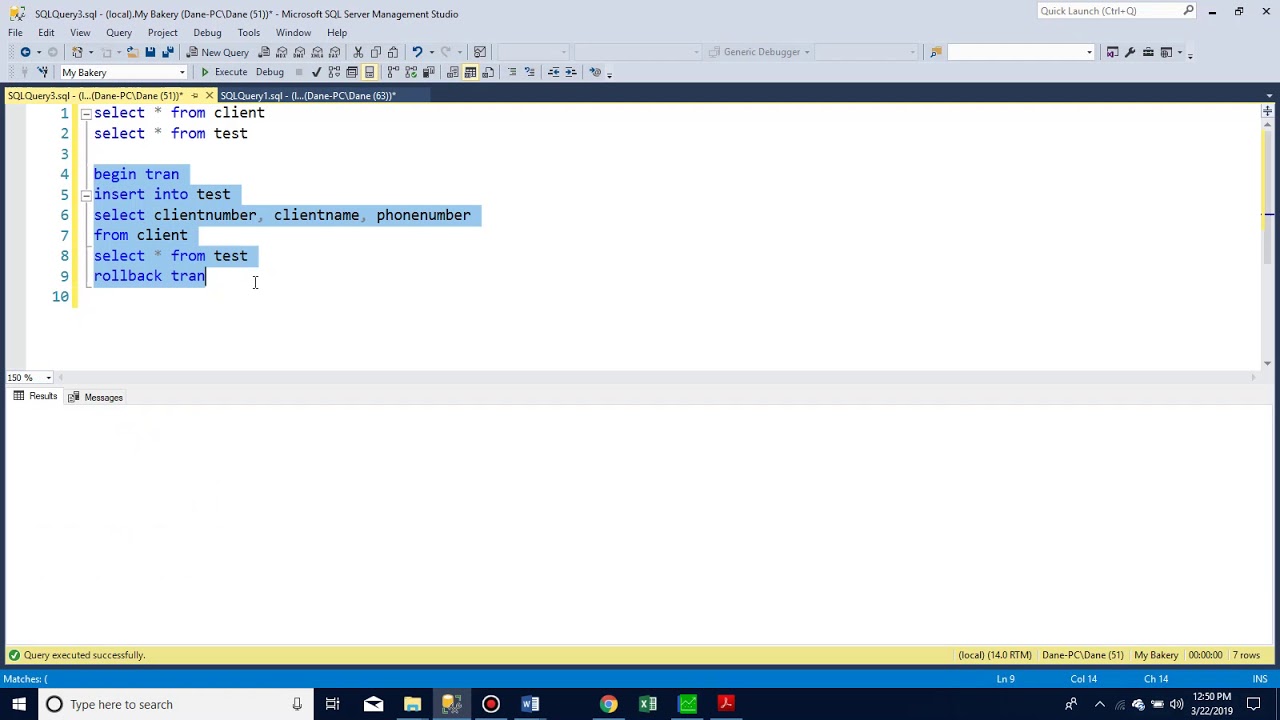Click the Increase Indent icon
The width and height of the screenshot is (1280, 720).
coord(571,72)
